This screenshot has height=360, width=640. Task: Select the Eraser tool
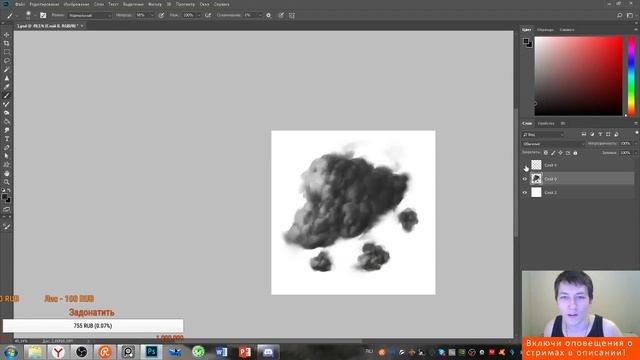click(7, 113)
